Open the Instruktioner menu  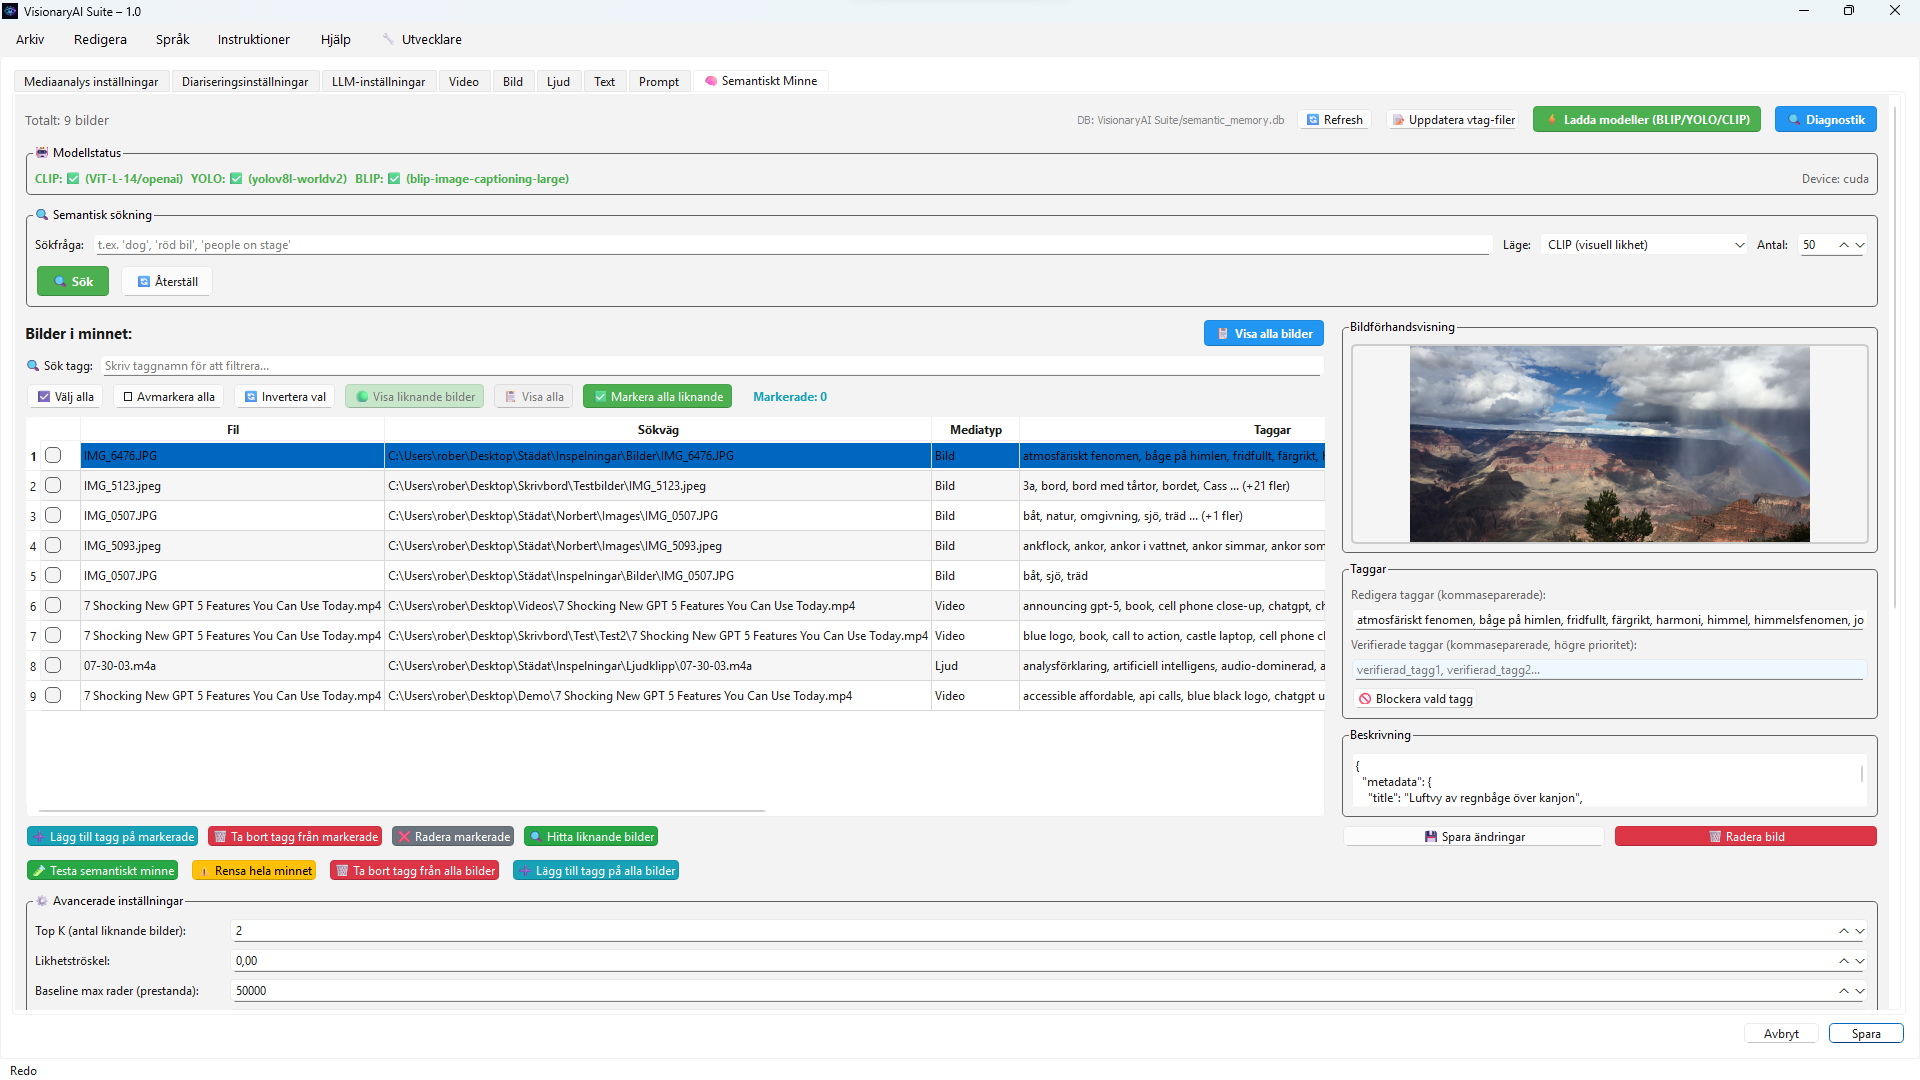coord(254,40)
